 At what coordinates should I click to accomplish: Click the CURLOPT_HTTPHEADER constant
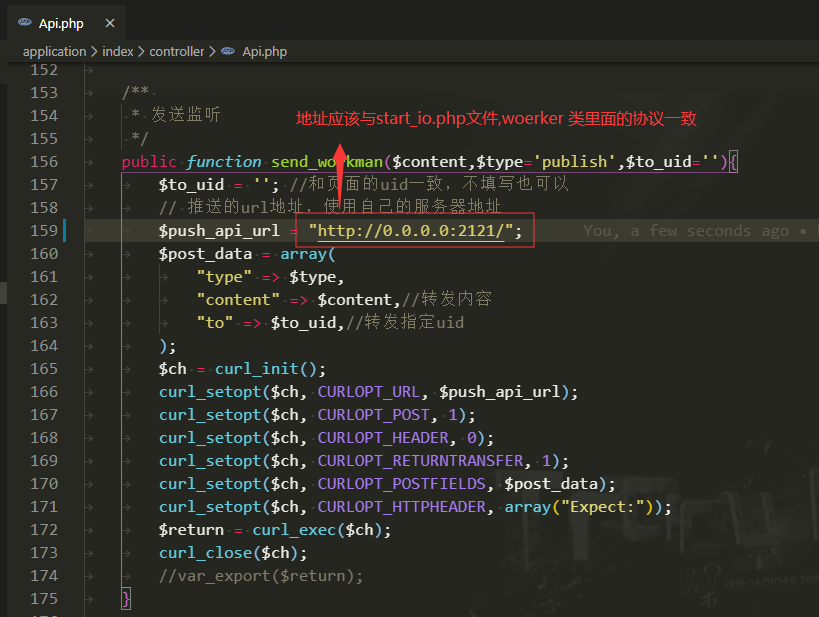point(401,507)
